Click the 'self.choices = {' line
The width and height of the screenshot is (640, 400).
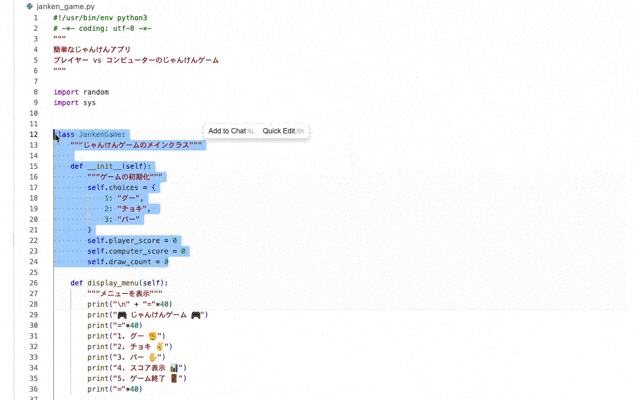121,187
